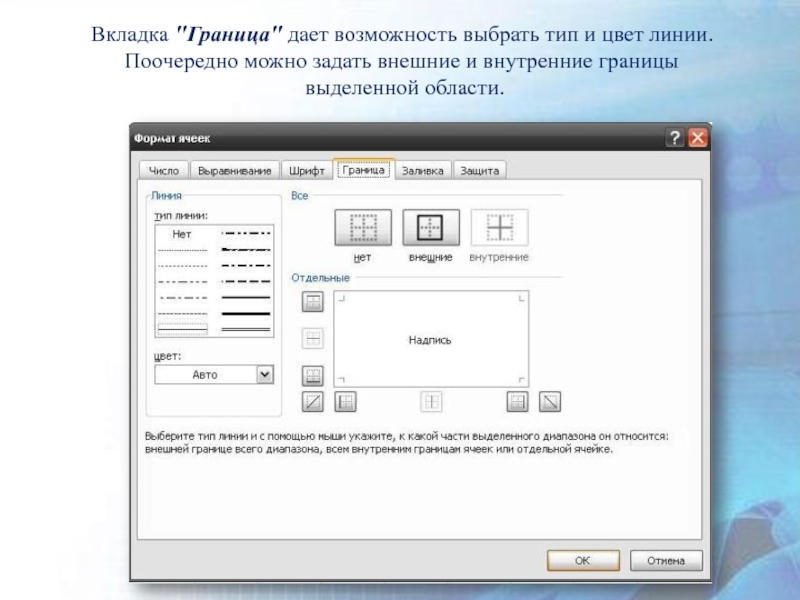
Task: Select the thick solid line style
Action: [245, 314]
